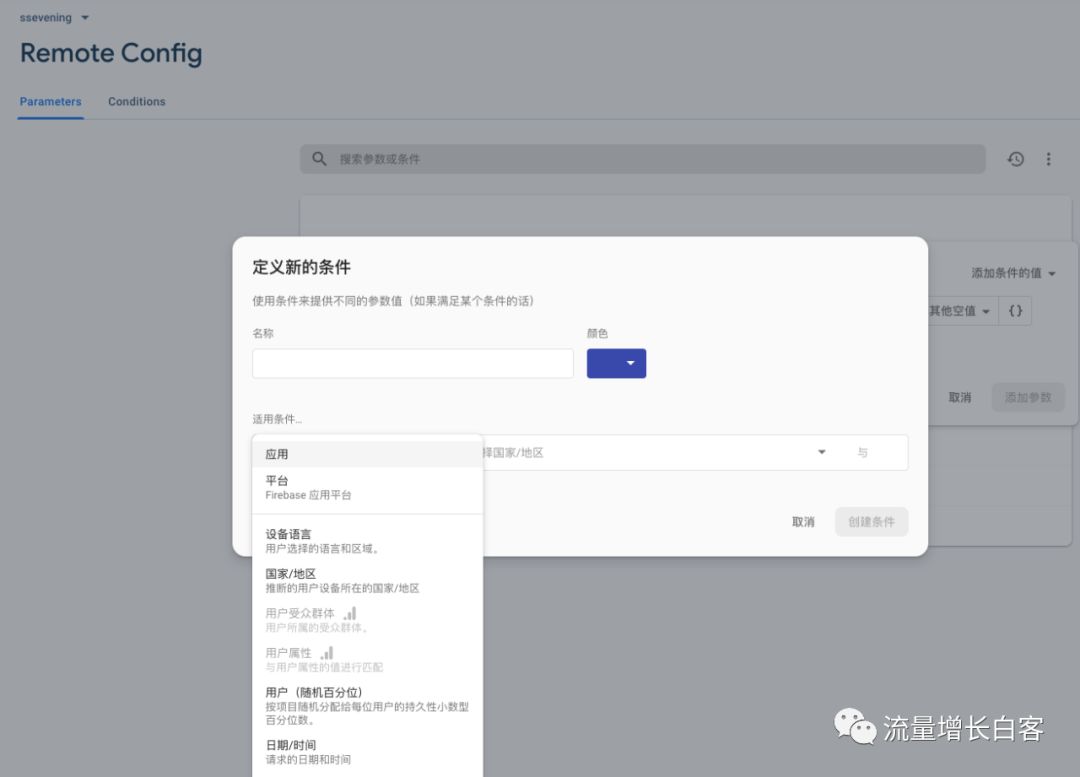The height and width of the screenshot is (777, 1080).
Task: Click the 添加参数 button
Action: [x=1028, y=397]
